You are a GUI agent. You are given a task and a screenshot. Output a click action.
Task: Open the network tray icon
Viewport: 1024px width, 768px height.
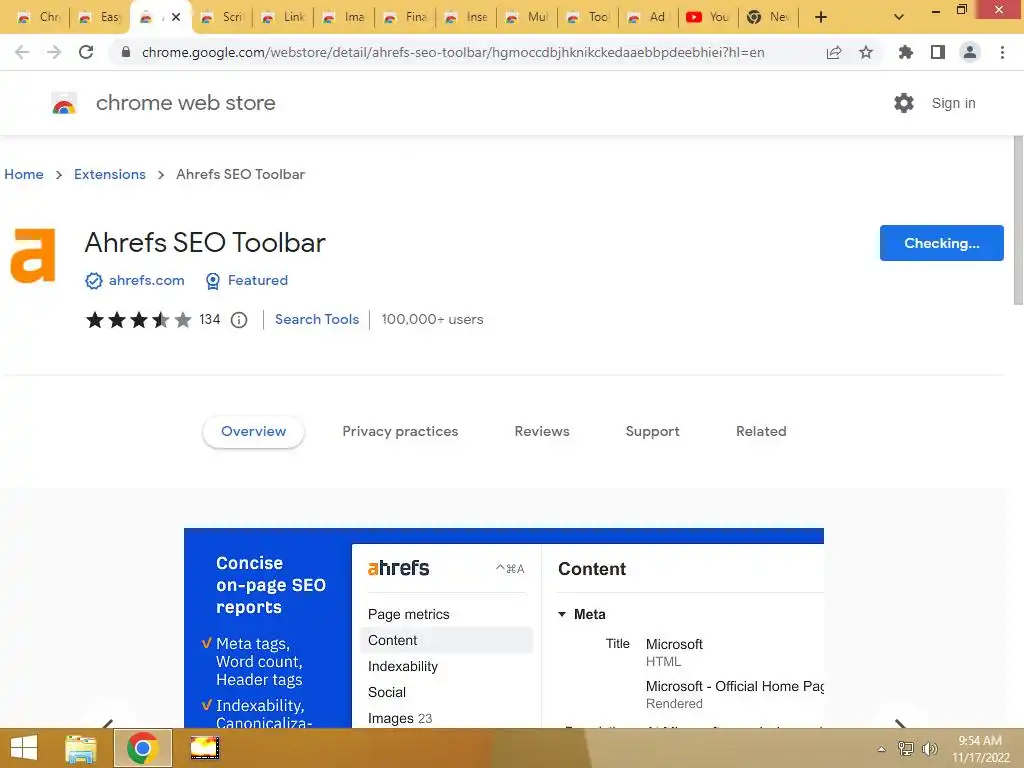tap(905, 749)
